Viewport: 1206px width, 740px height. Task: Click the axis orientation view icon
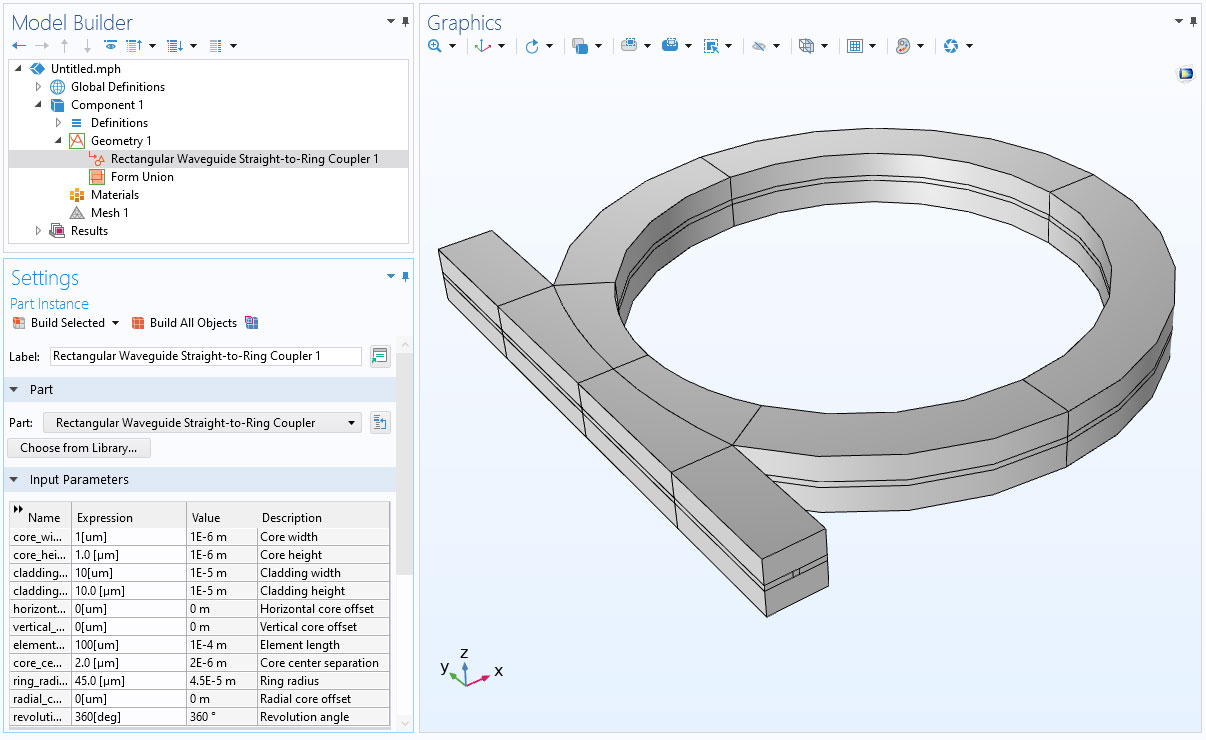[x=483, y=46]
